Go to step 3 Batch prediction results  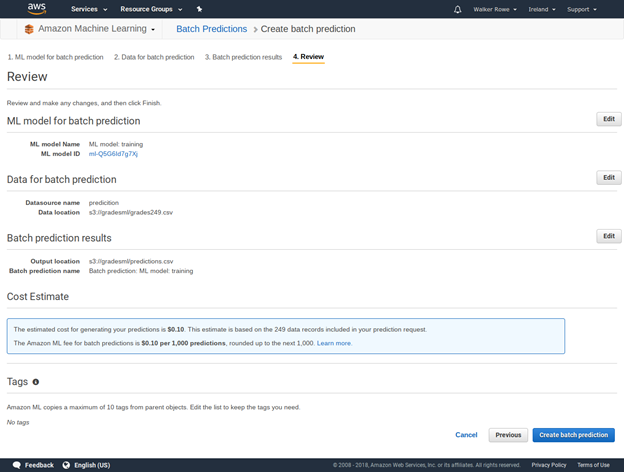point(243,57)
